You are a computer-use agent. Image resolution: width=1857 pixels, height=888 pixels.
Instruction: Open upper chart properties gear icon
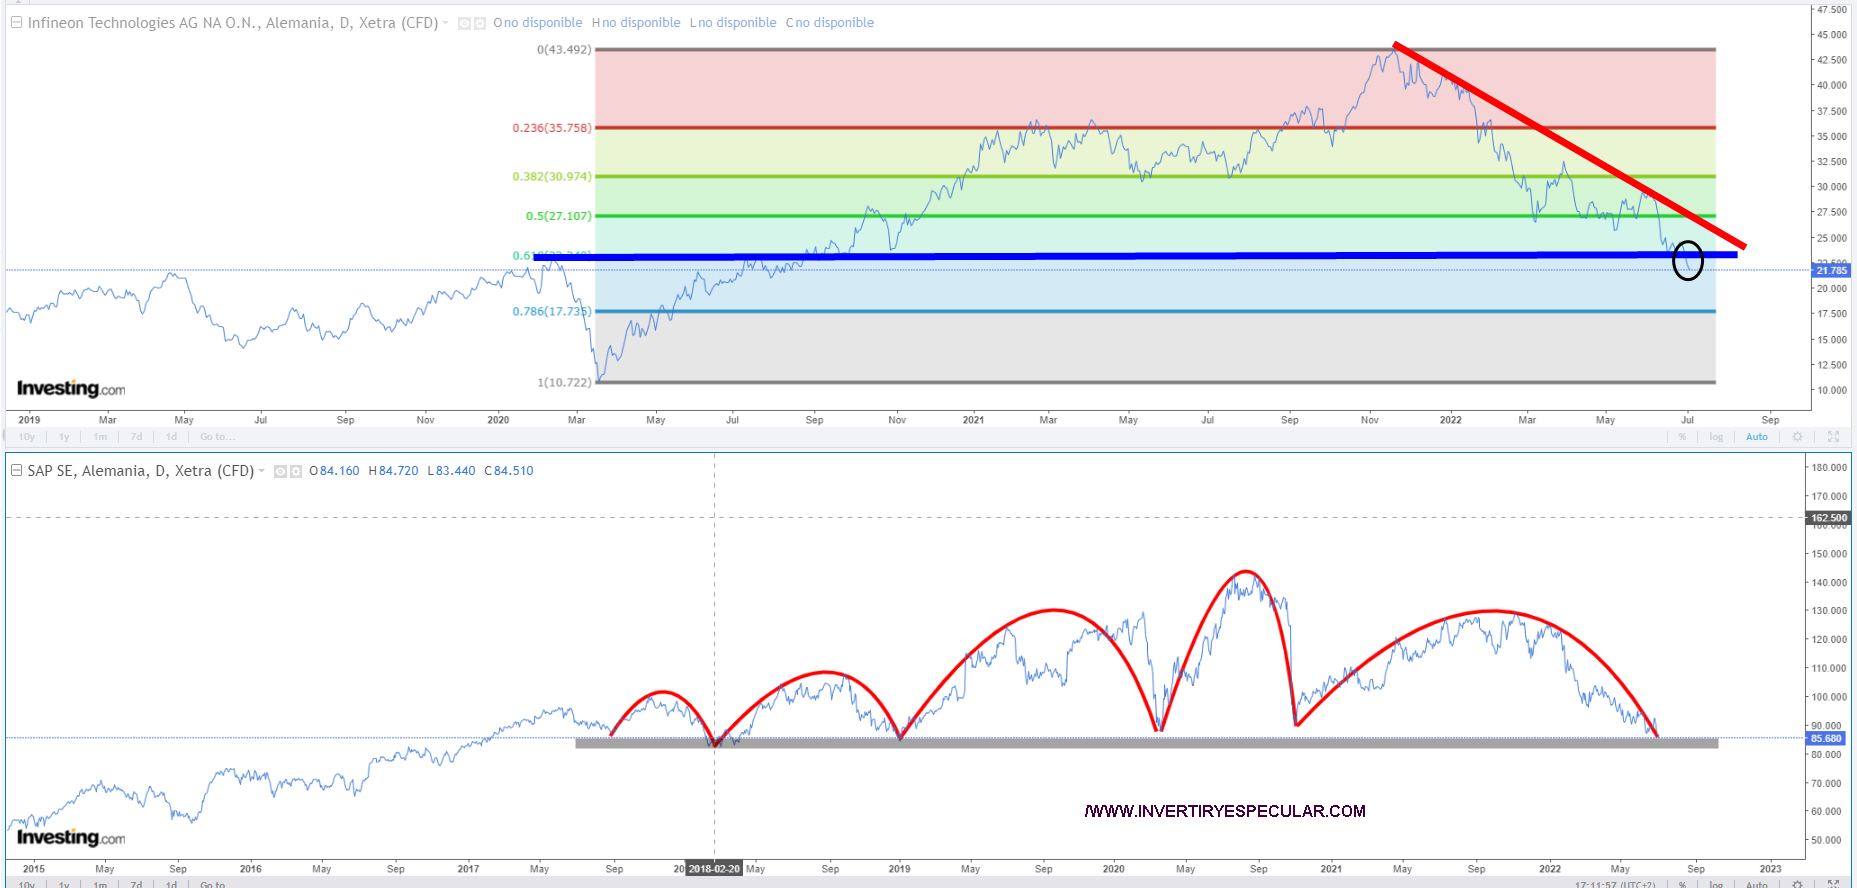[1797, 437]
